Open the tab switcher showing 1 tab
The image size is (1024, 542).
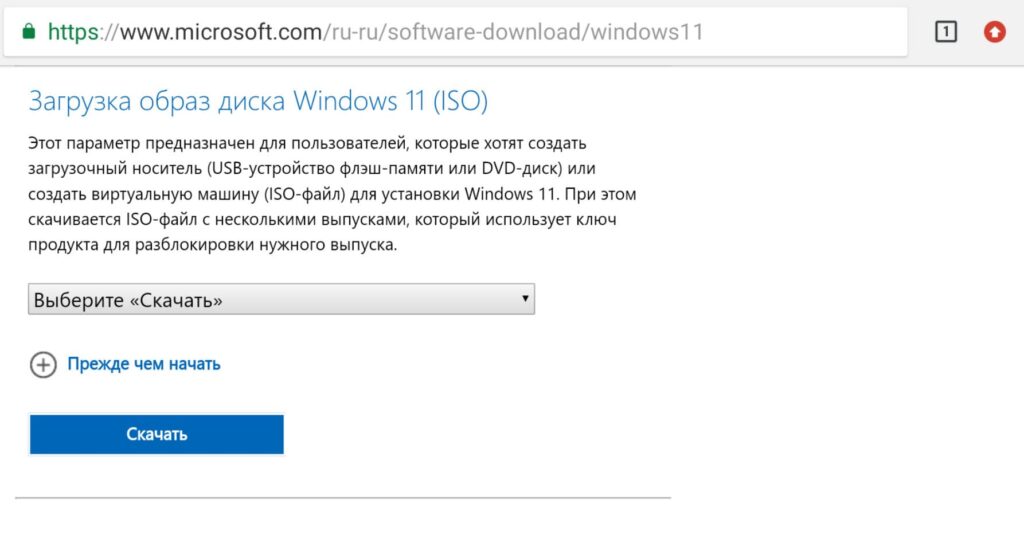pyautogui.click(x=946, y=31)
